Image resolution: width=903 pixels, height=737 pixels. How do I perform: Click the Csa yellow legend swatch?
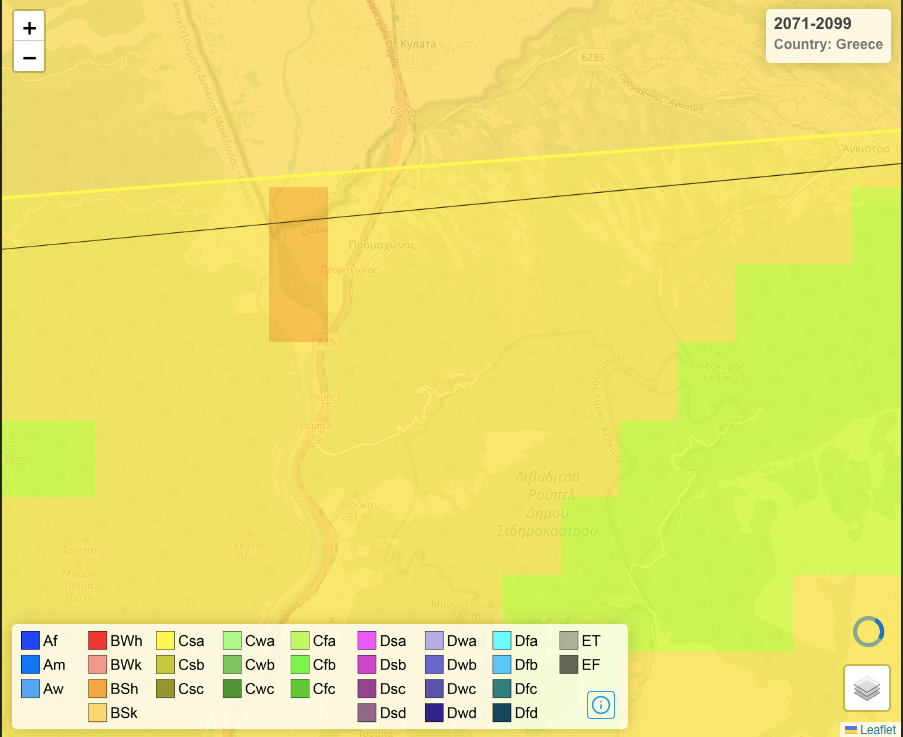click(165, 640)
